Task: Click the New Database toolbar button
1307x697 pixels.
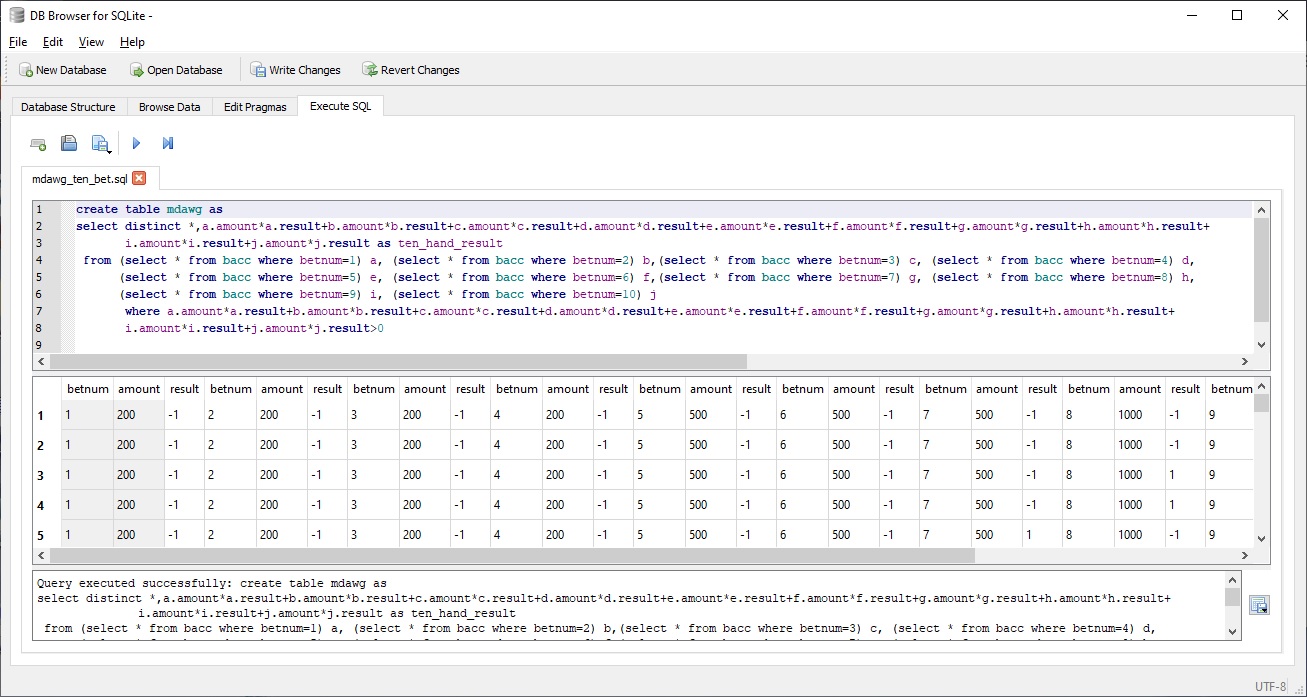Action: coord(62,70)
